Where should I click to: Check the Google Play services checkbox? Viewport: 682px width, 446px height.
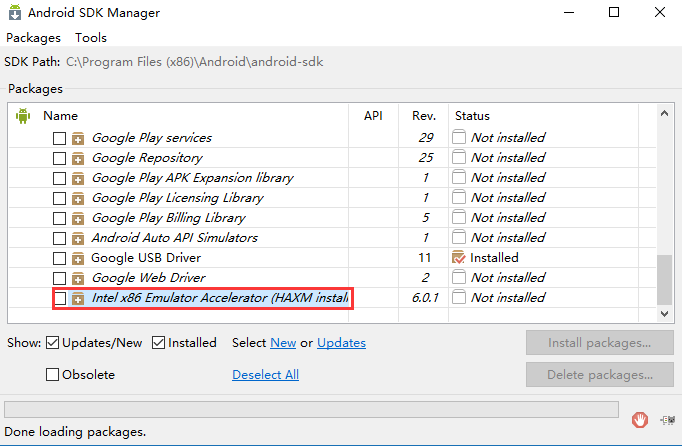pos(59,138)
